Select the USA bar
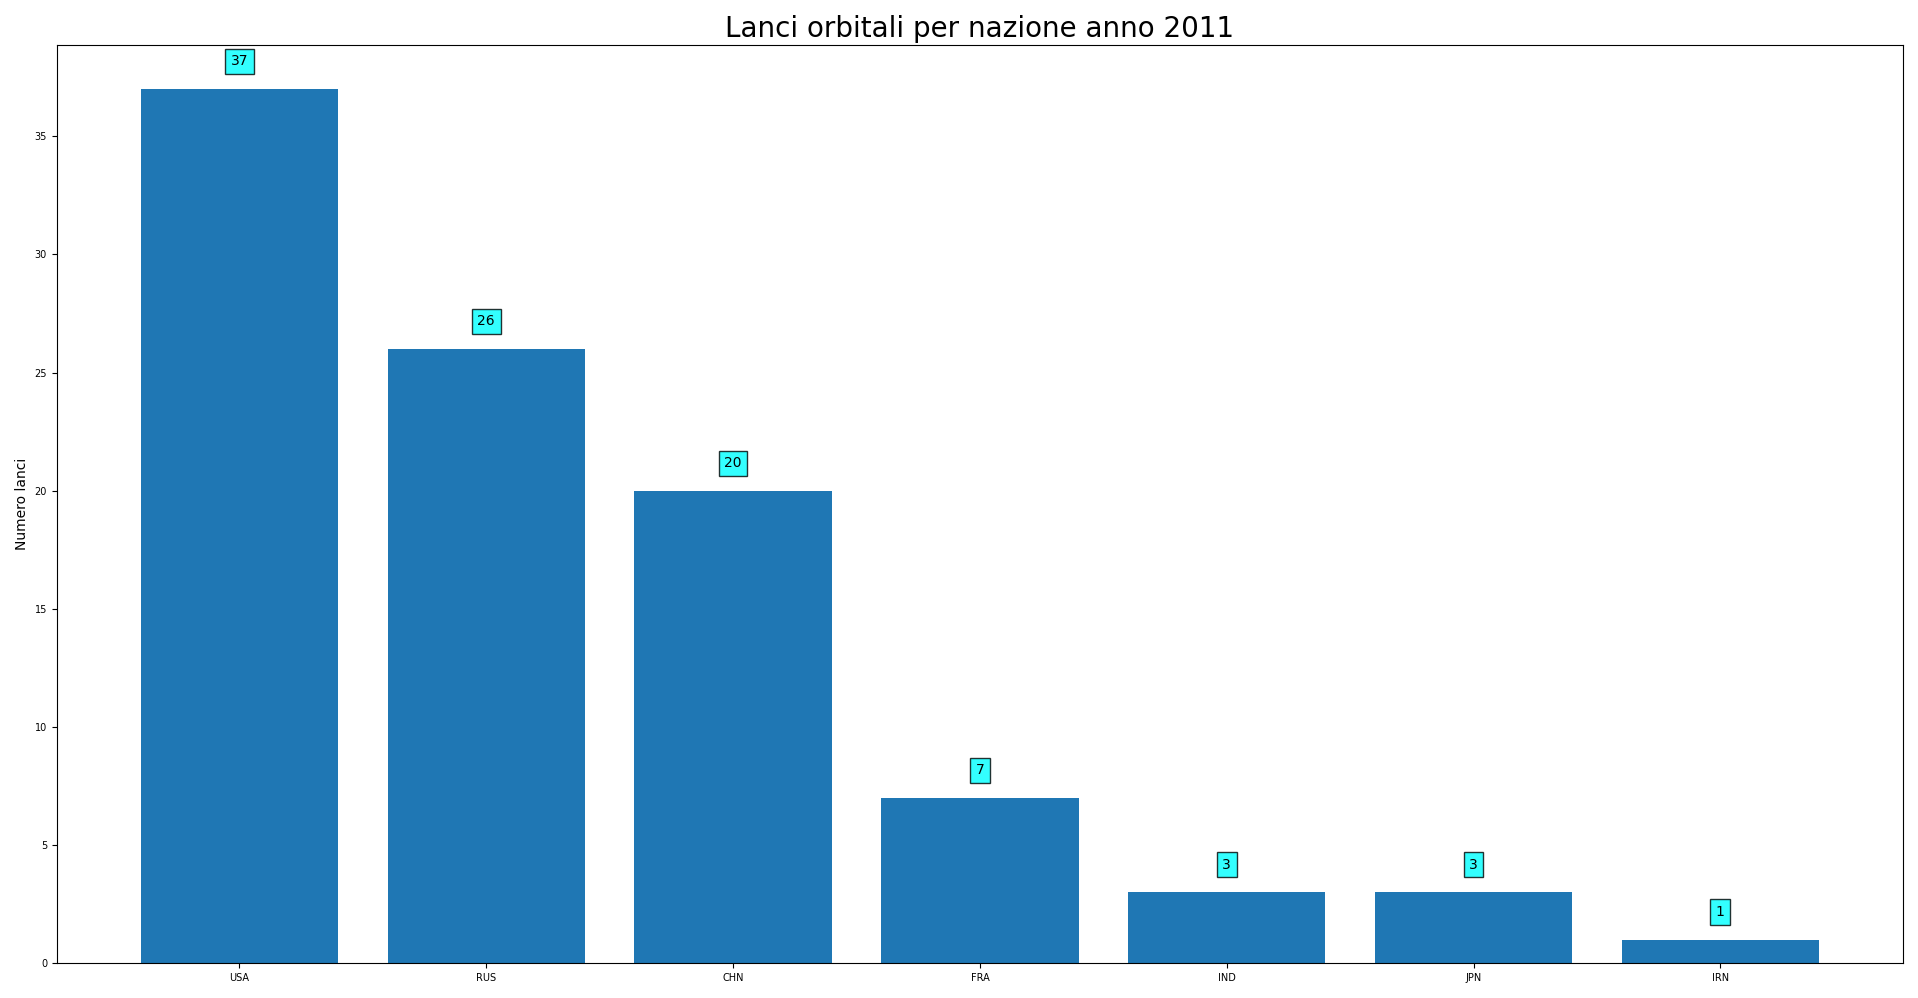Image resolution: width=1918 pixels, height=998 pixels. (x=239, y=526)
